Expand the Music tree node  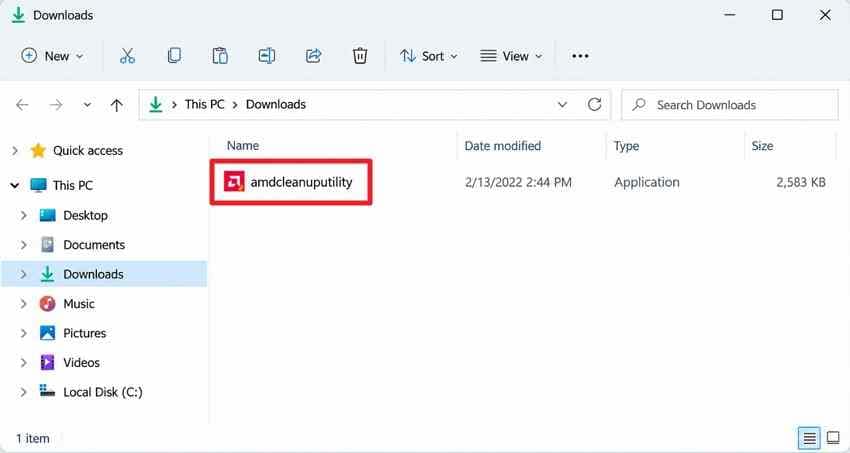pos(23,303)
